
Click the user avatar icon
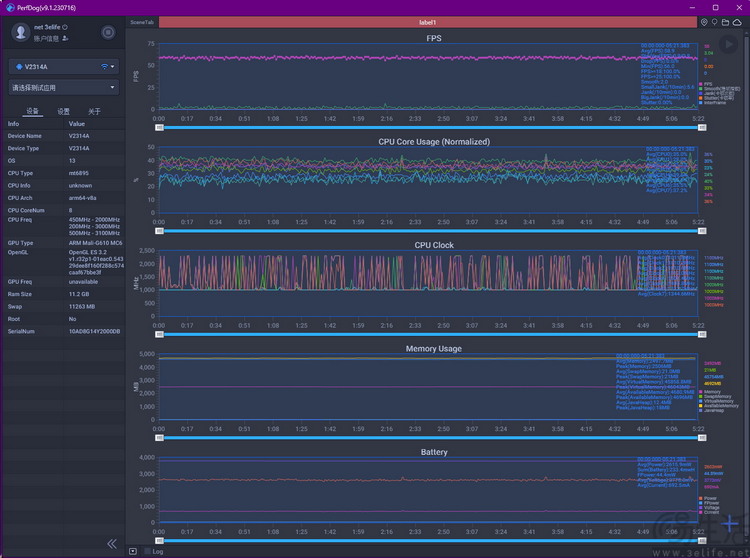[x=21, y=32]
